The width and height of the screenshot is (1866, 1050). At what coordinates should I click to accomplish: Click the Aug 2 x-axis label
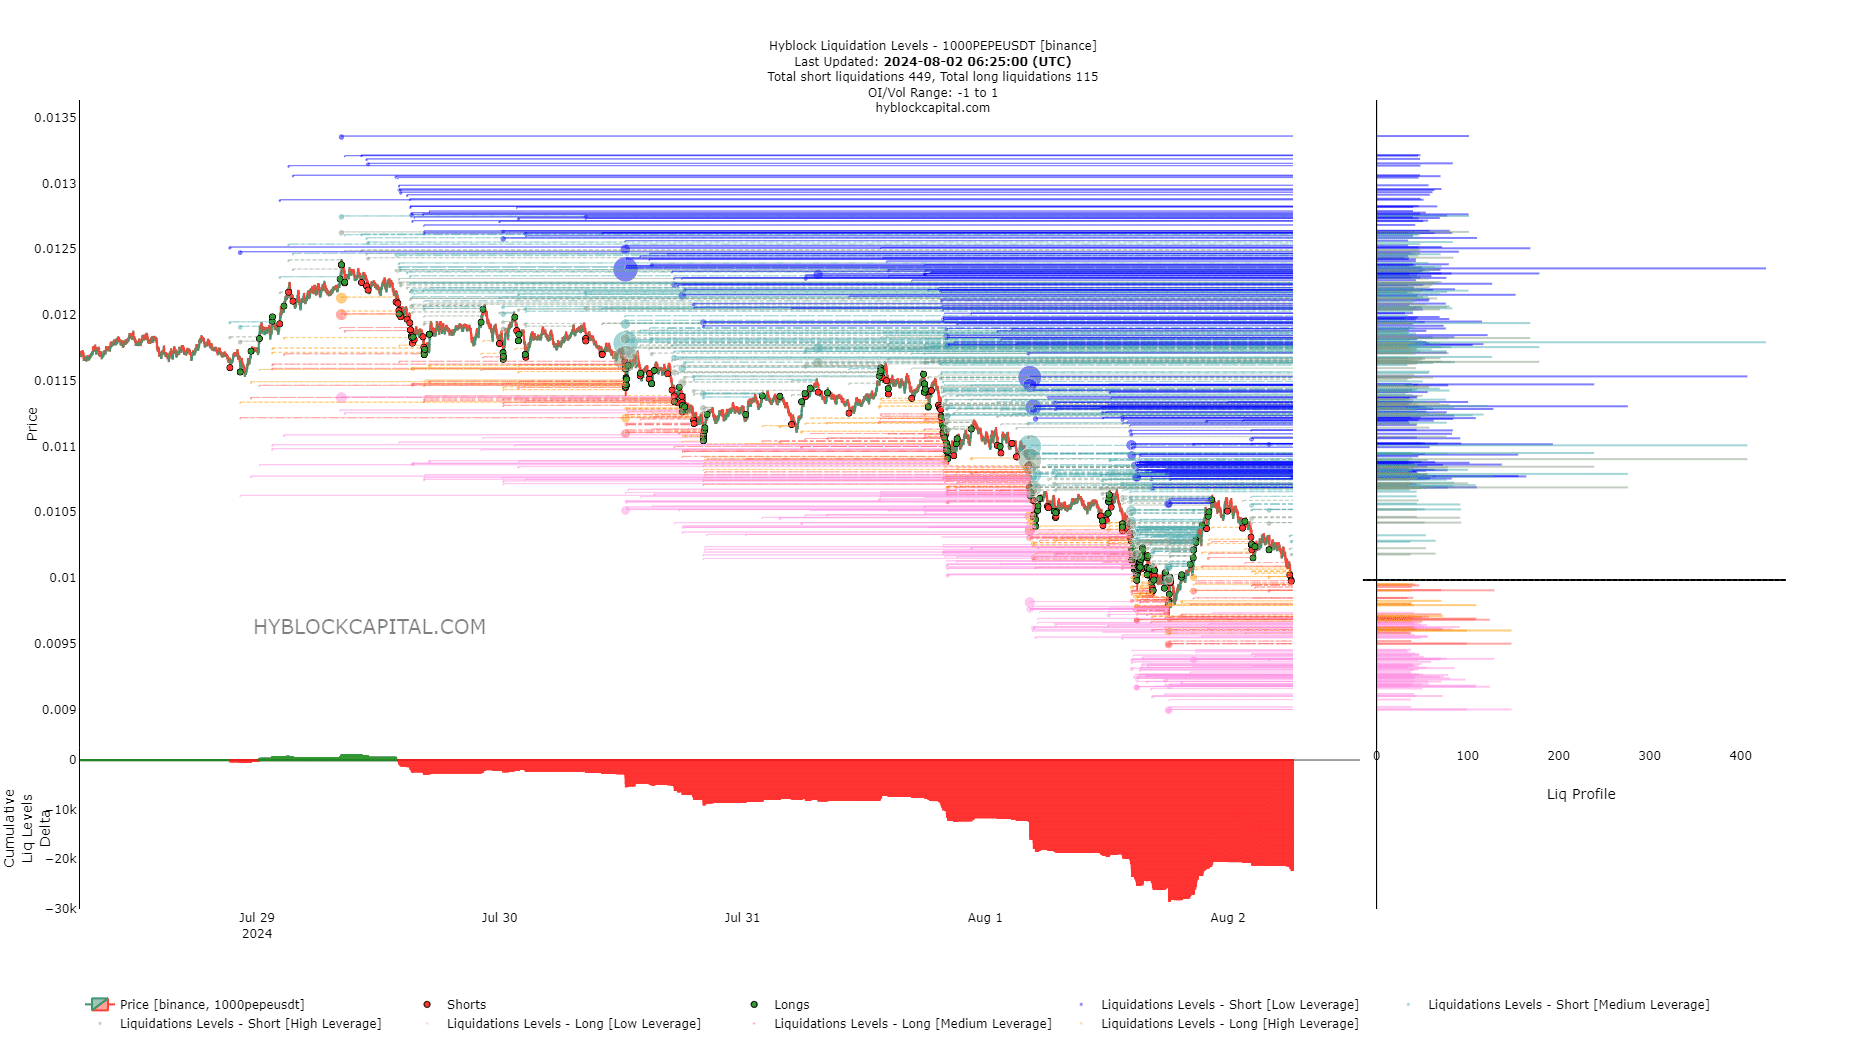[1228, 918]
